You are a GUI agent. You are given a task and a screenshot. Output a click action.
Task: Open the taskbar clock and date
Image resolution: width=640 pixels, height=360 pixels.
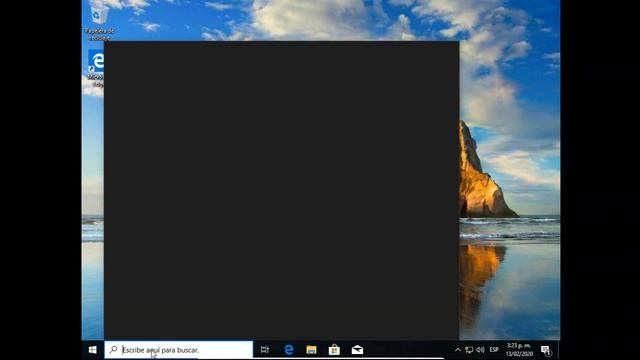click(519, 350)
